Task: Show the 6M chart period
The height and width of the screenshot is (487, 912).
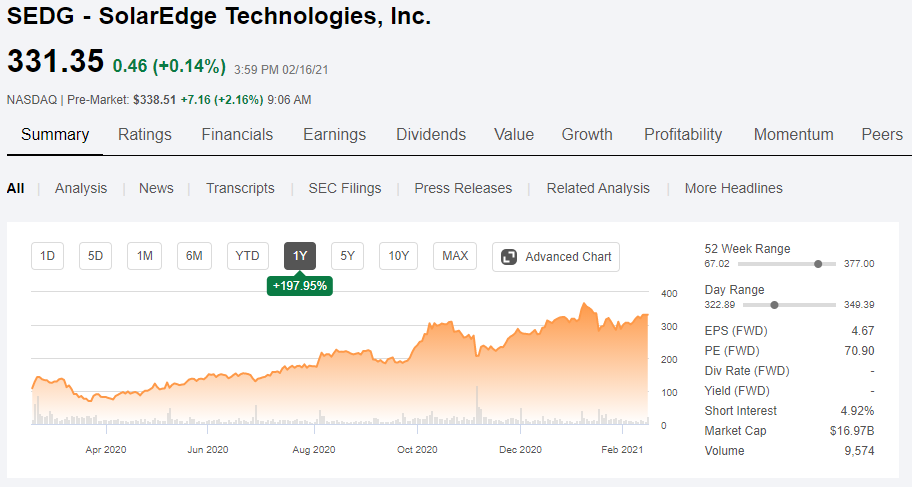Action: pos(194,256)
